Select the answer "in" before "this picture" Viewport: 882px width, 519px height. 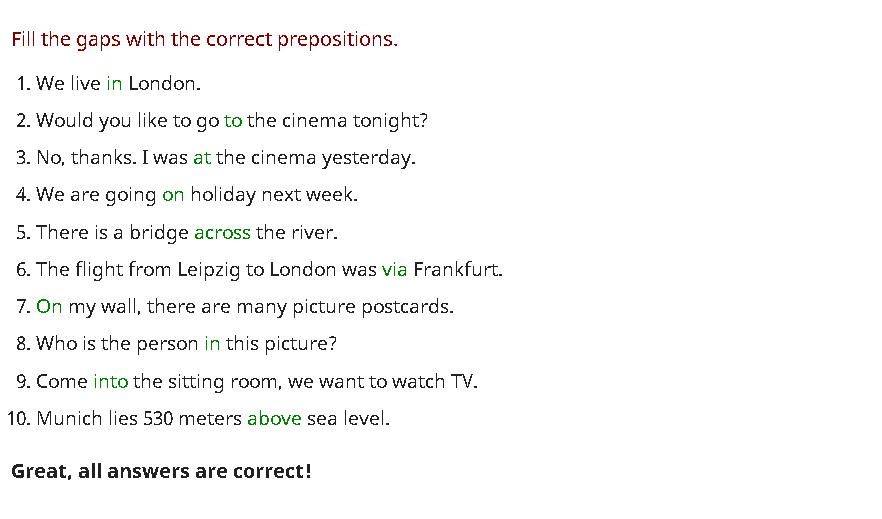pyautogui.click(x=212, y=344)
